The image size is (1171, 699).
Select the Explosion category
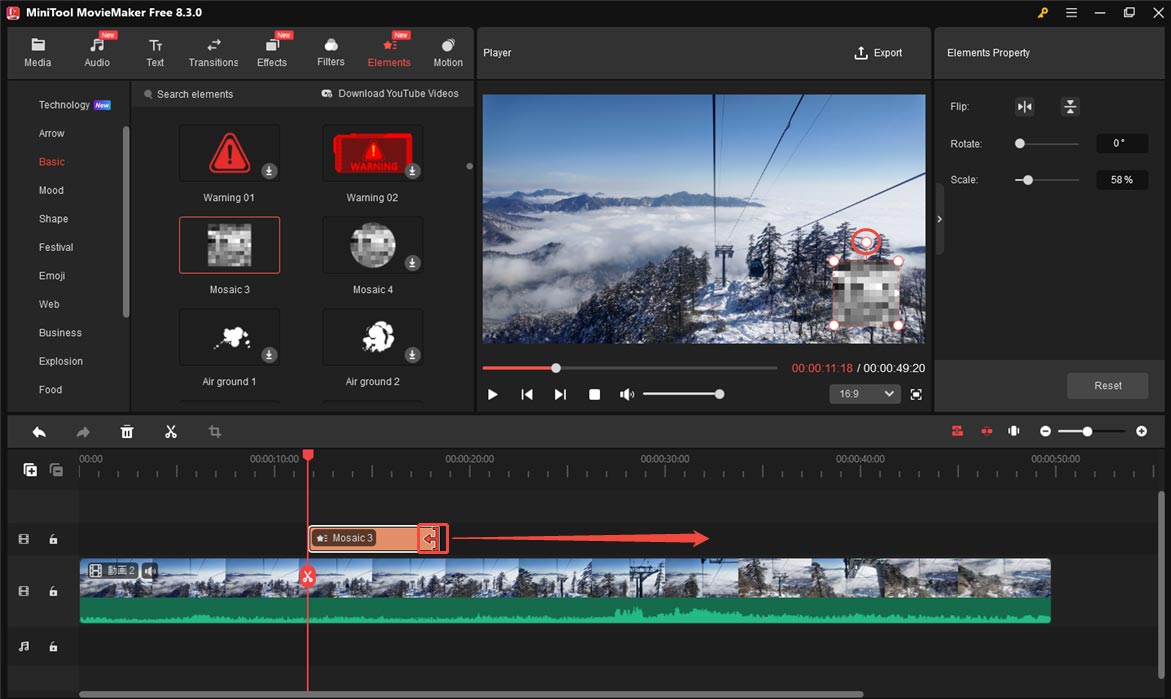(60, 361)
